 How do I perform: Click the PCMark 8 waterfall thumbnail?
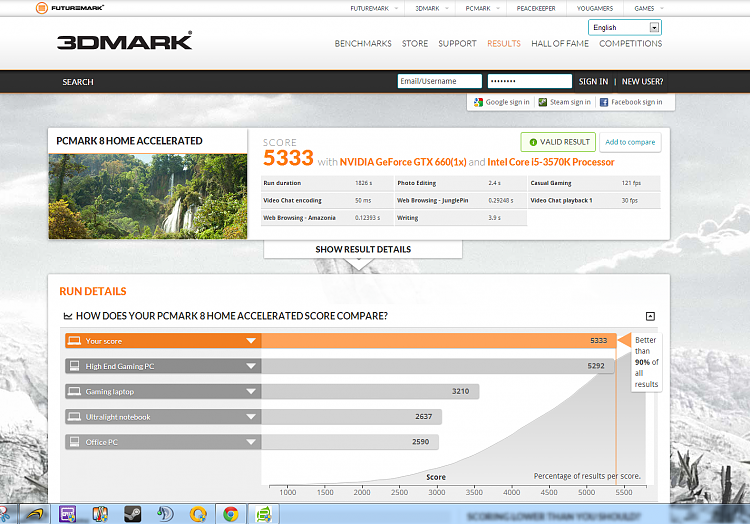tap(148, 196)
